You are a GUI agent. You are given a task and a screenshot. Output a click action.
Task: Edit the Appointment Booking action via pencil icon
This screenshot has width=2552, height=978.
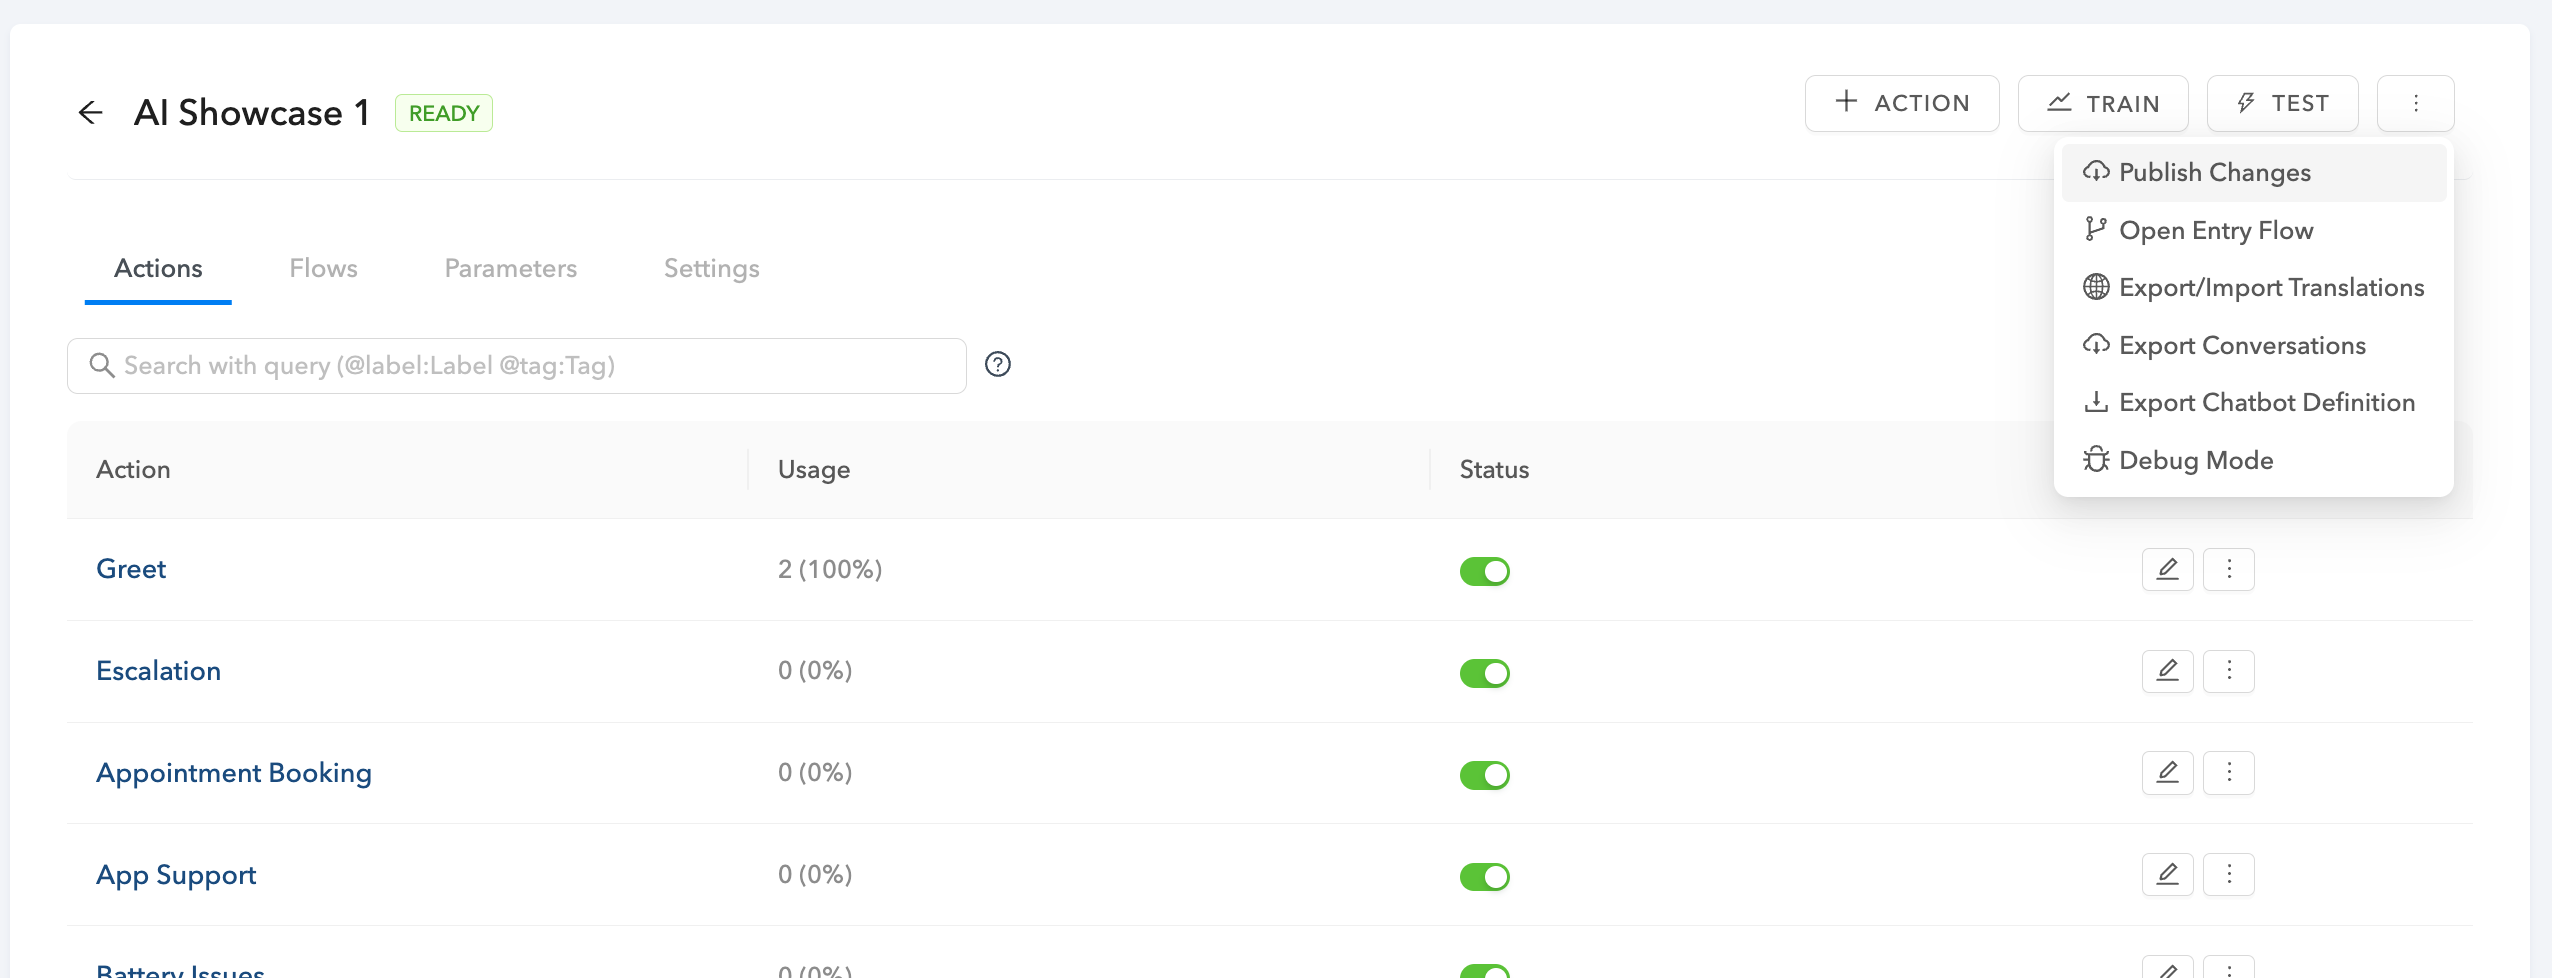point(2167,773)
